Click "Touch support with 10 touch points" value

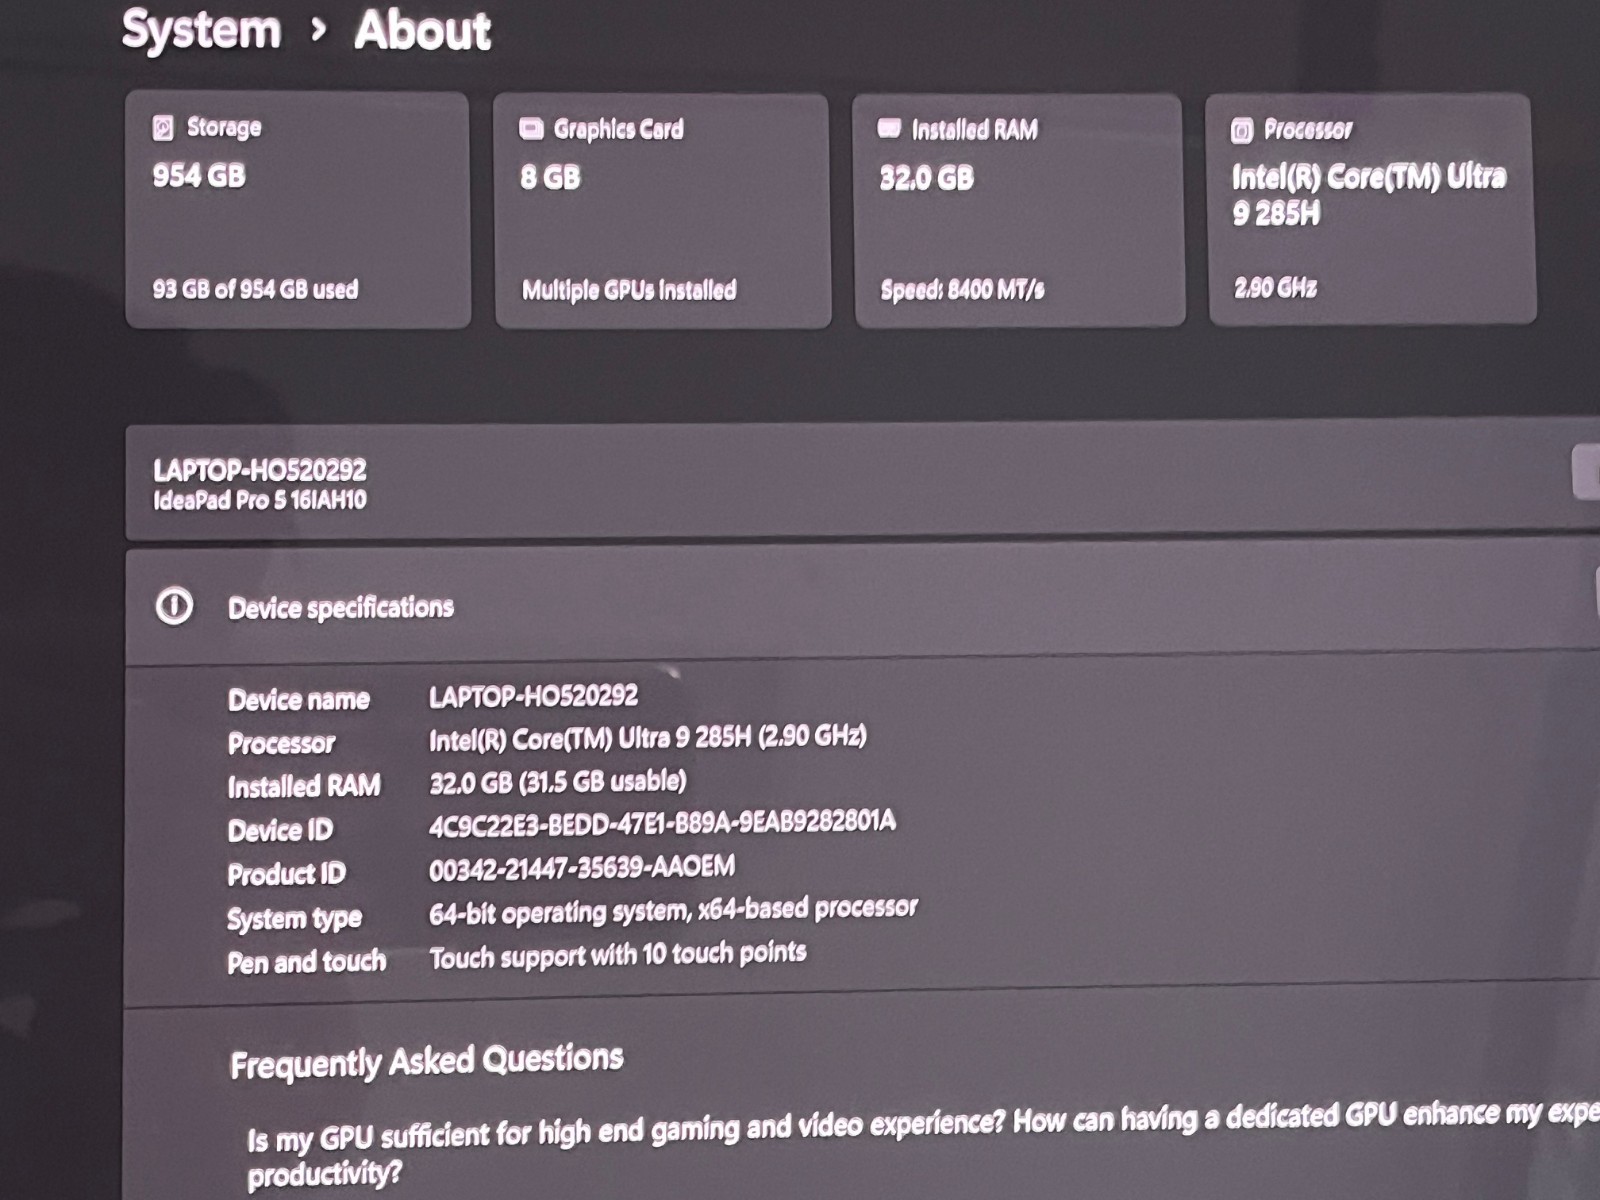[618, 955]
